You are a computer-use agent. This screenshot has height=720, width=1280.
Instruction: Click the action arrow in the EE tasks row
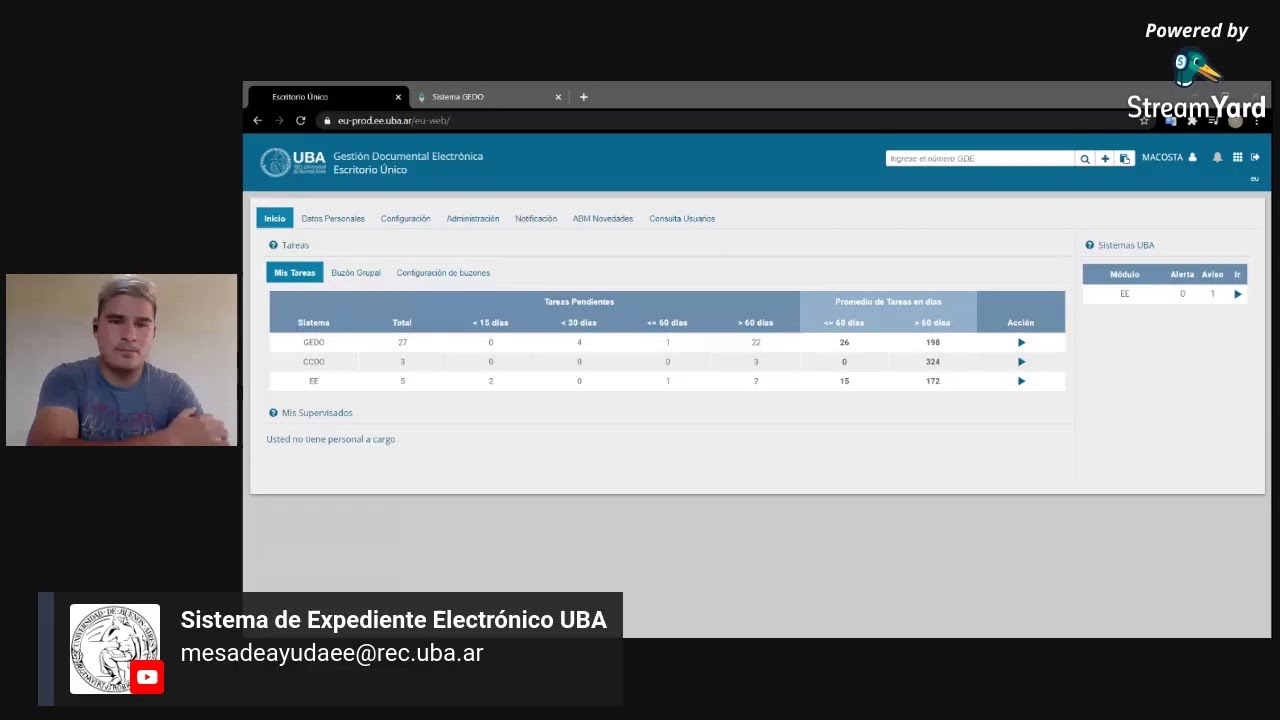tap(1021, 381)
